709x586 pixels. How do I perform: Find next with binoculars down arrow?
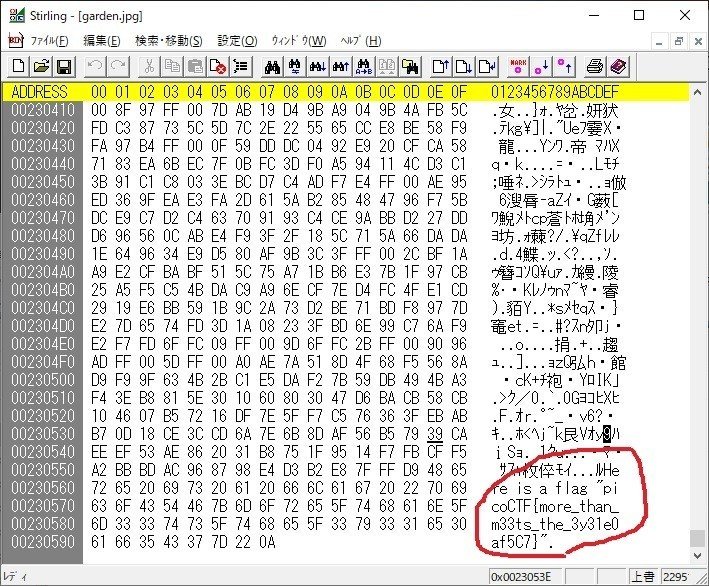[x=318, y=67]
